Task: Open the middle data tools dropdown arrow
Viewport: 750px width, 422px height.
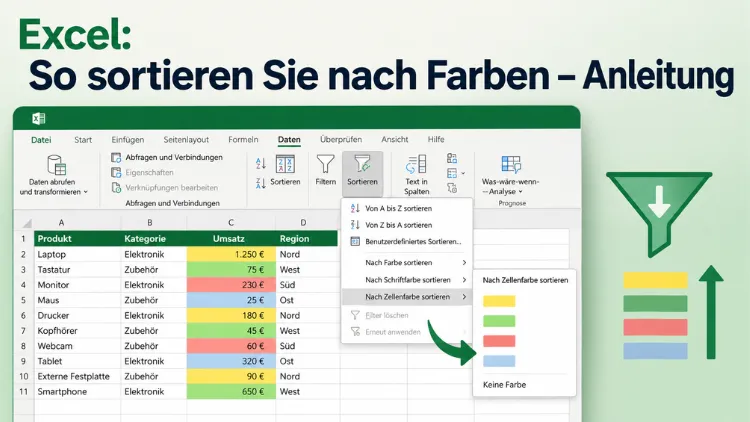Action: tap(463, 173)
